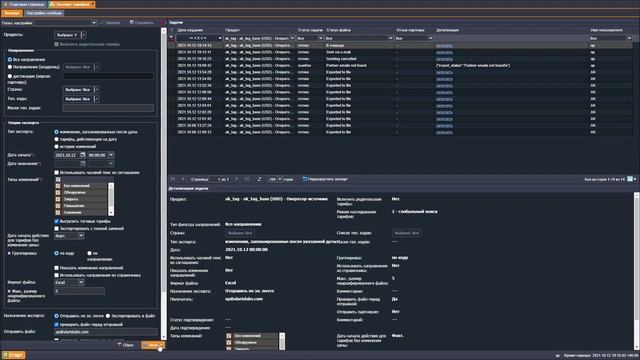Image resolution: width=640 pixels, height=360 pixels.
Task: Open the start time dropdown
Action: tap(111, 155)
